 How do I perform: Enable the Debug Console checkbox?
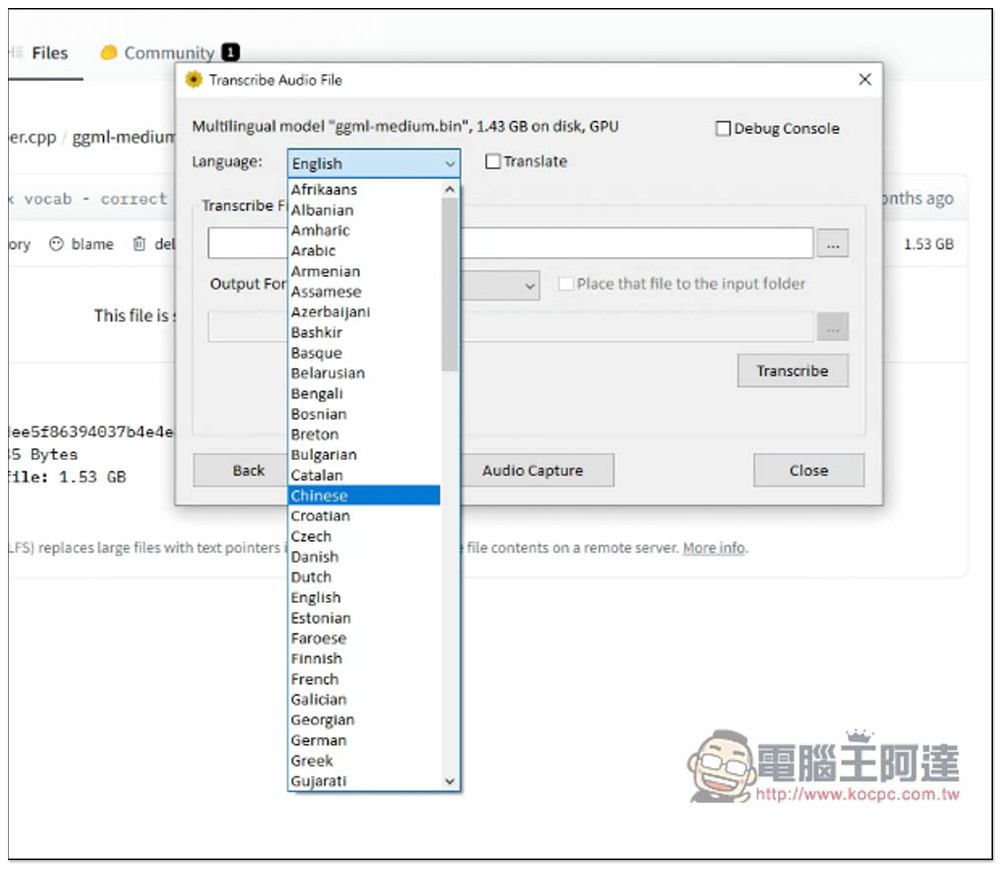pos(723,129)
